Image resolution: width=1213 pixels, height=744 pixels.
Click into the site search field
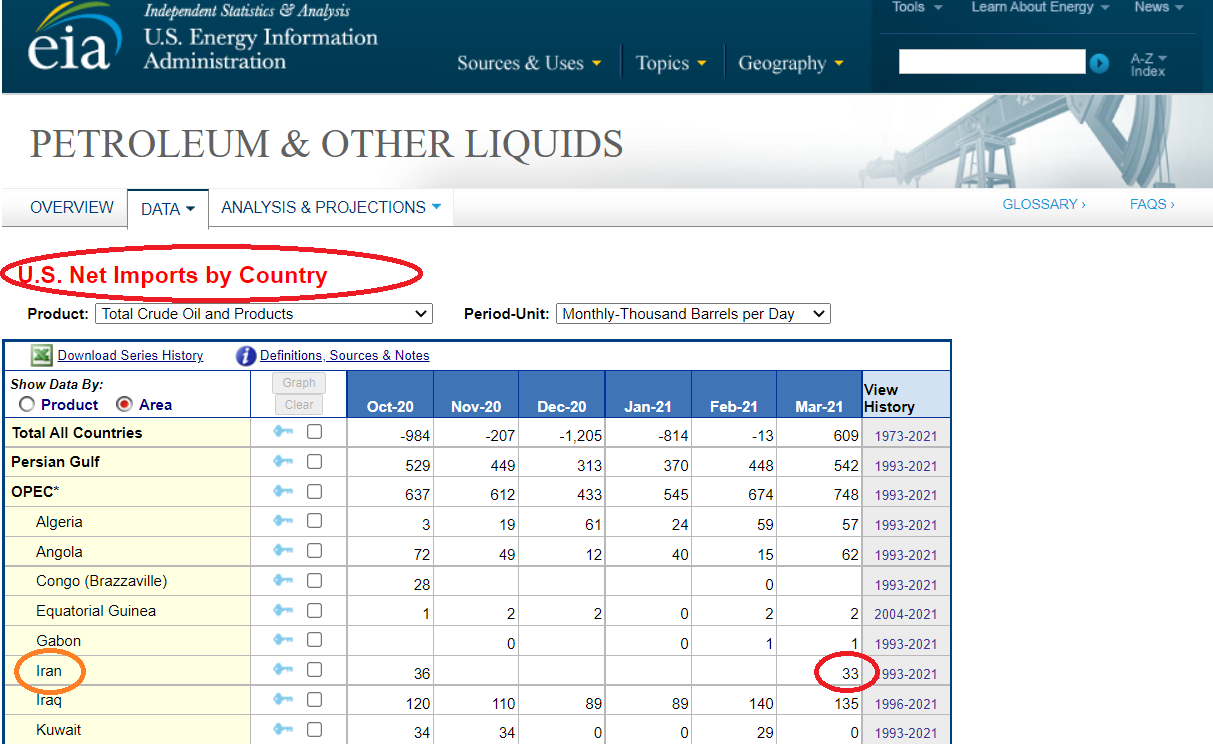[992, 62]
